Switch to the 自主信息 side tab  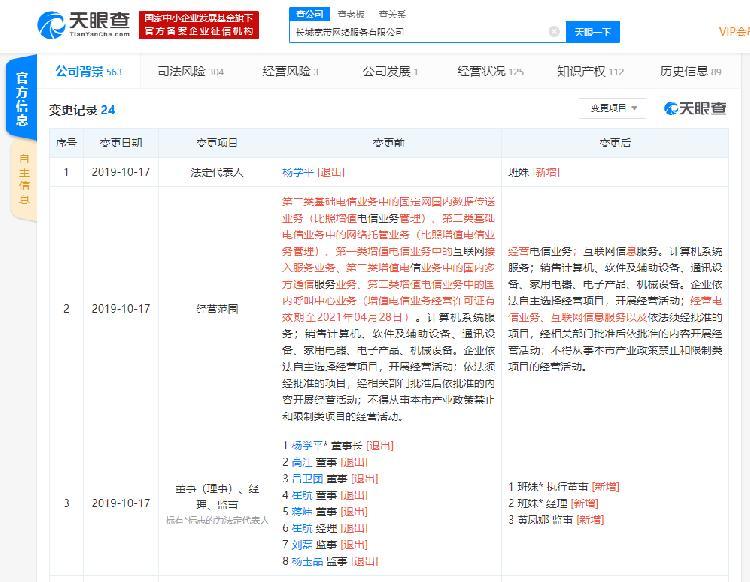(x=23, y=179)
